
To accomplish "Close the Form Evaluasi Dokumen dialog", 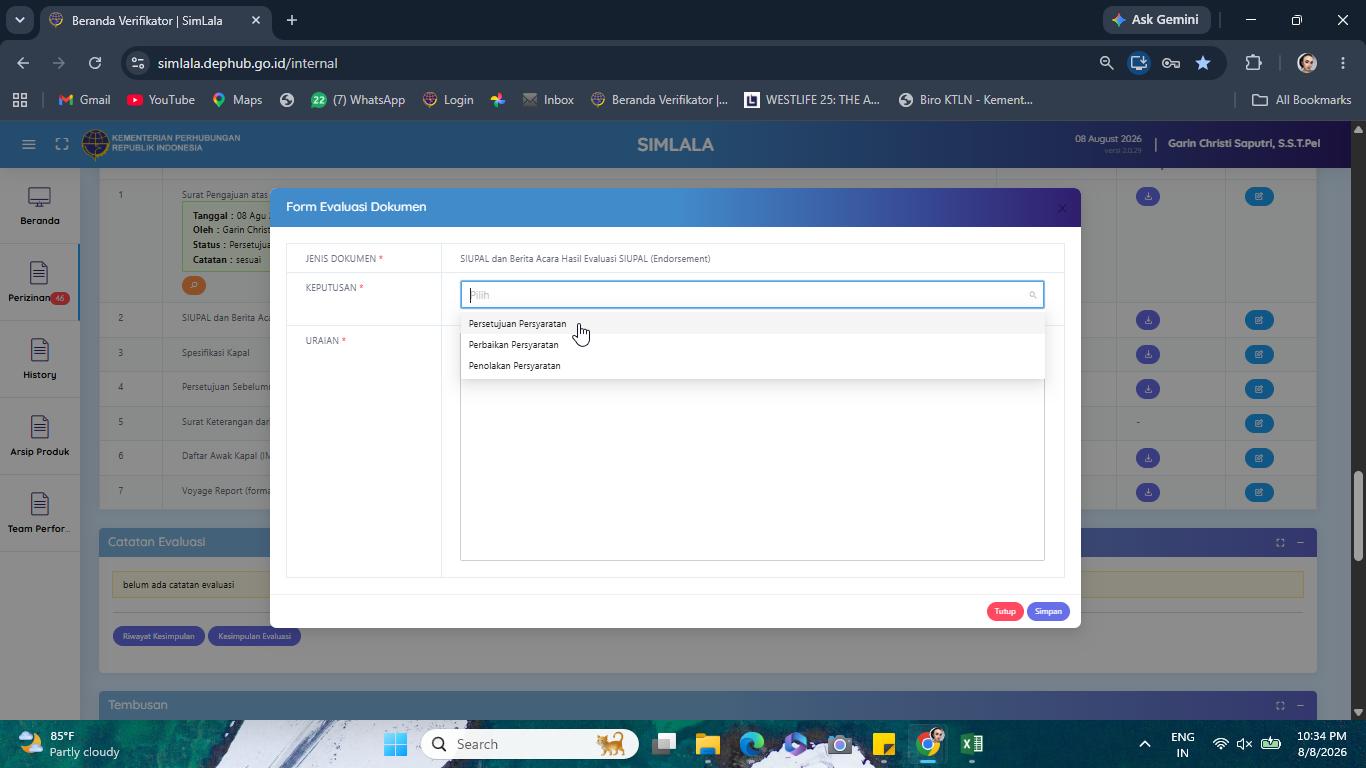I will (x=1062, y=208).
